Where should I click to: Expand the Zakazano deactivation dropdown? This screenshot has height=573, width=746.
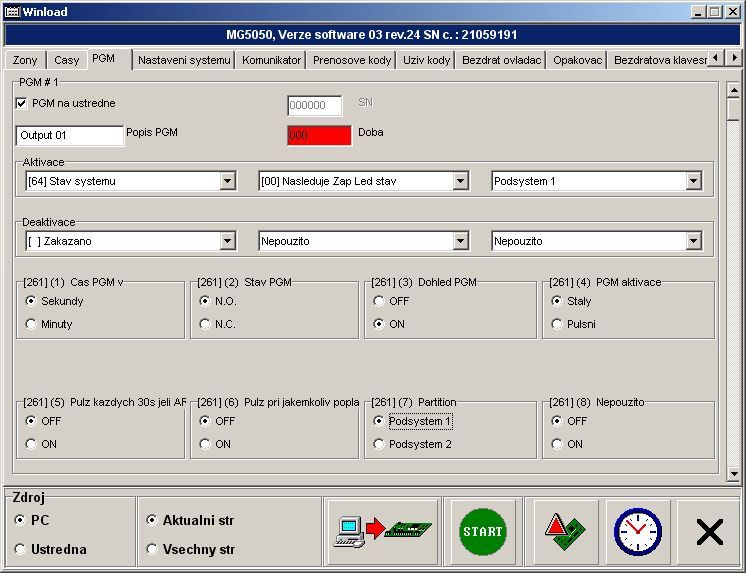point(227,241)
